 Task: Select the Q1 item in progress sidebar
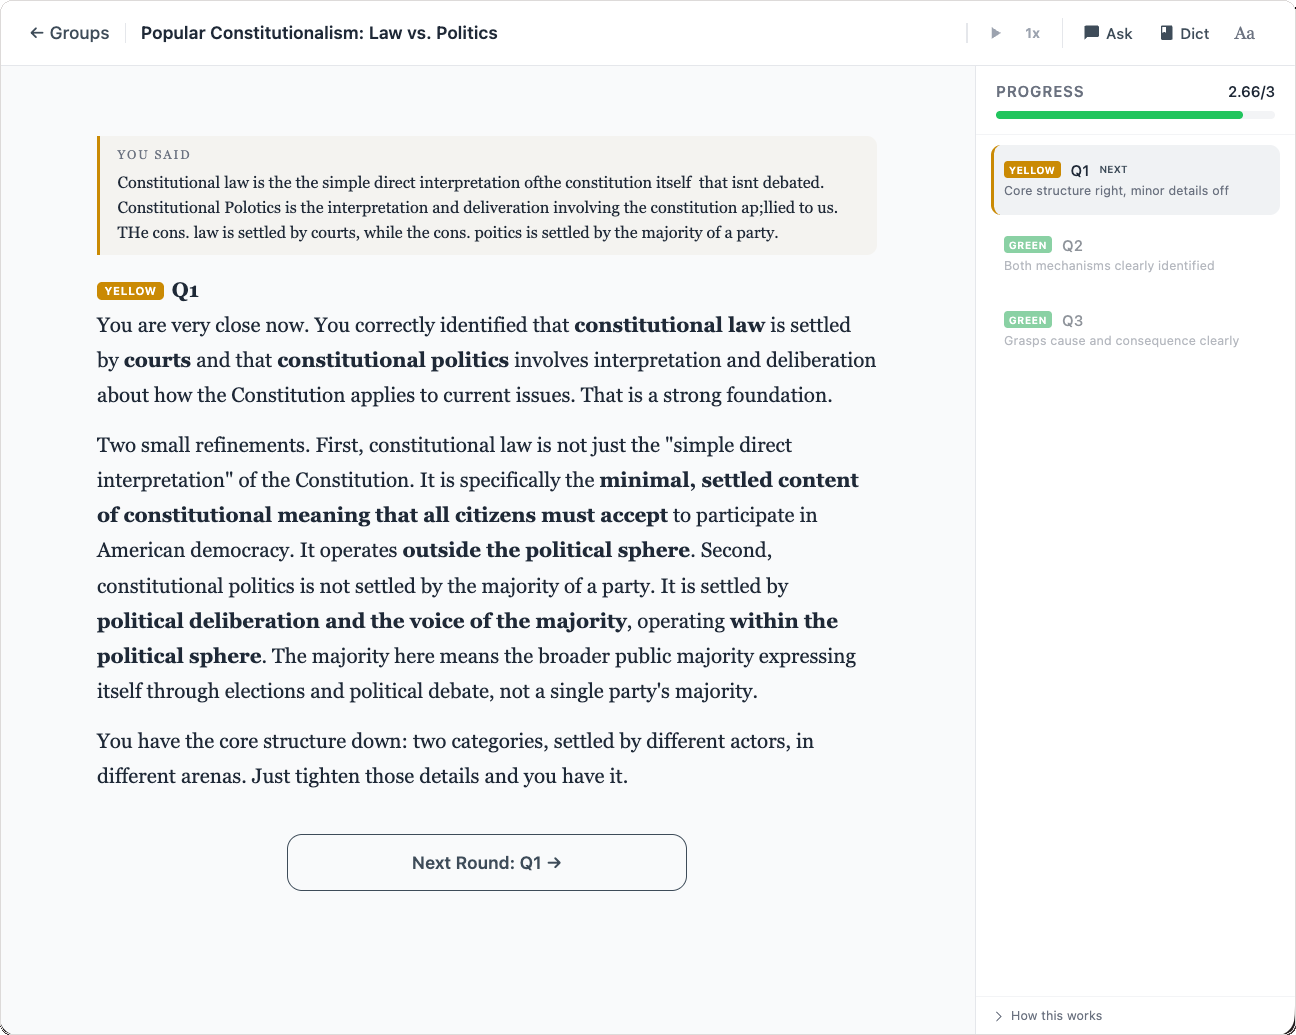point(1135,180)
